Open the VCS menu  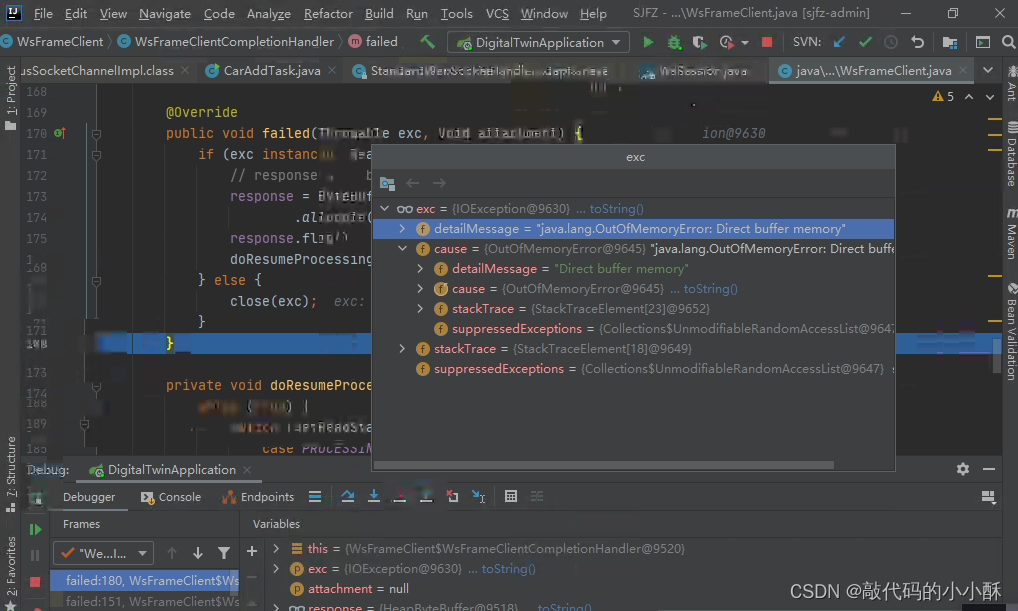(497, 13)
